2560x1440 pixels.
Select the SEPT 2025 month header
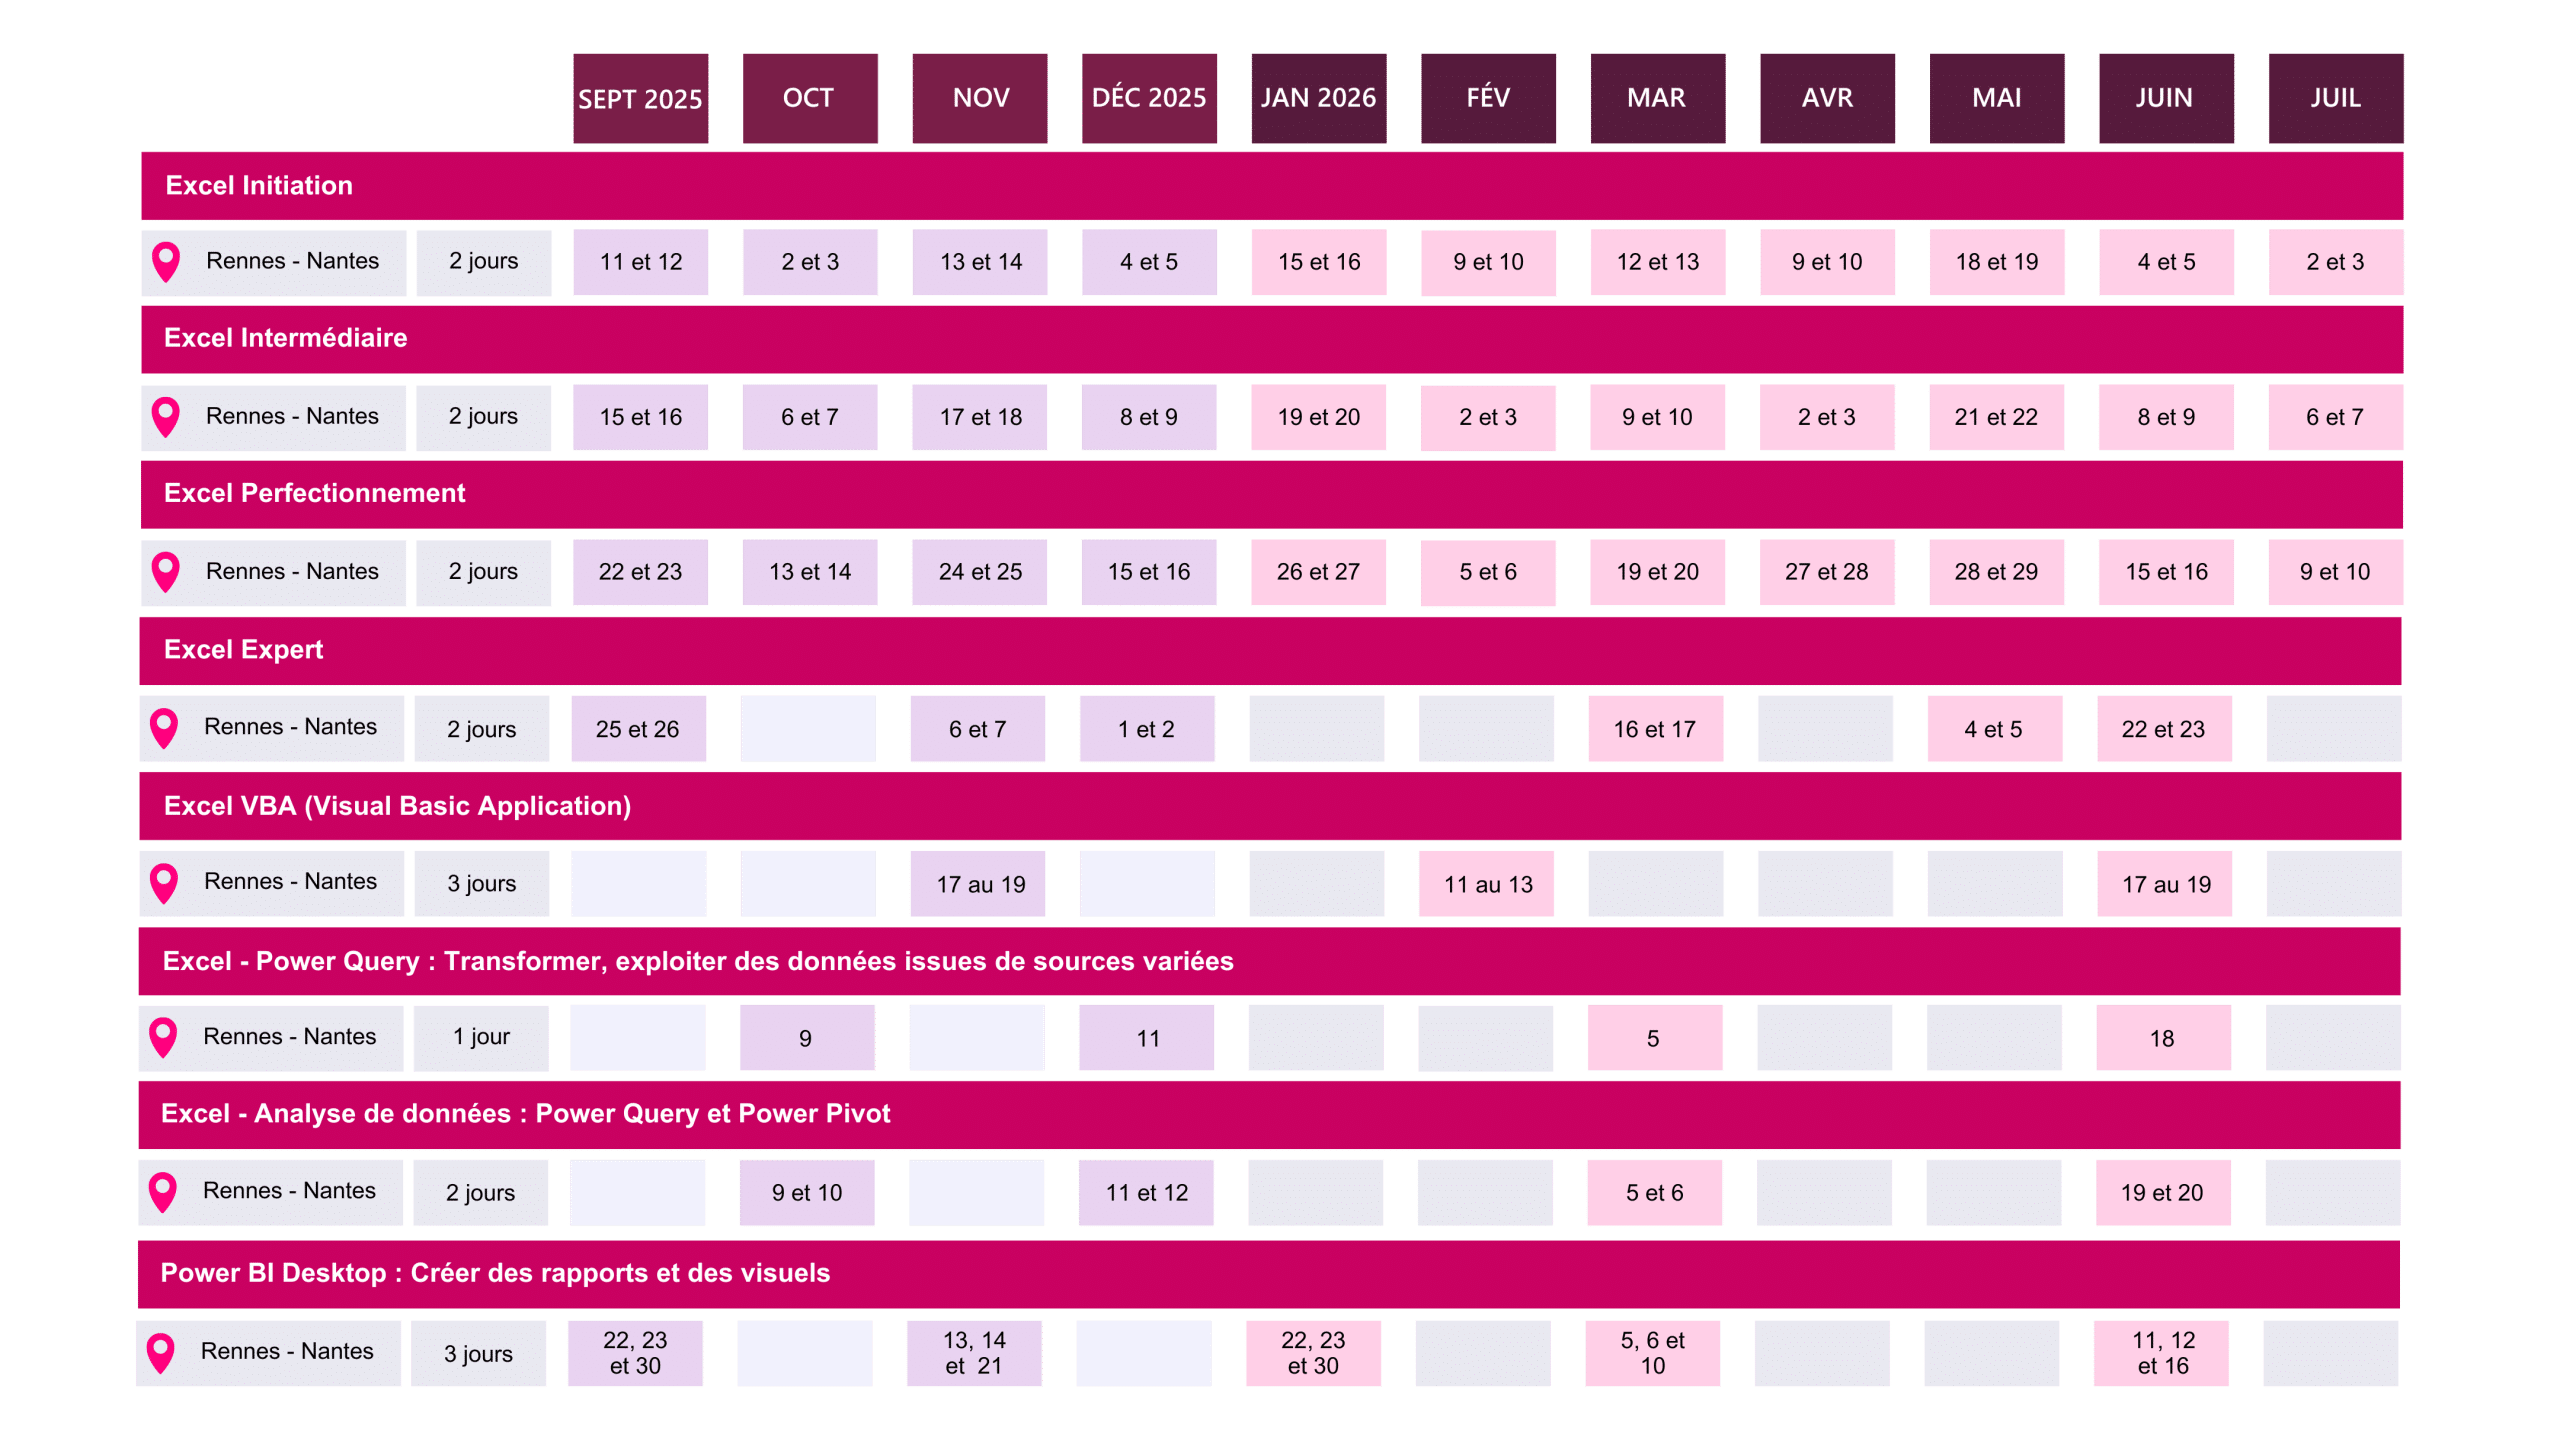[x=641, y=98]
